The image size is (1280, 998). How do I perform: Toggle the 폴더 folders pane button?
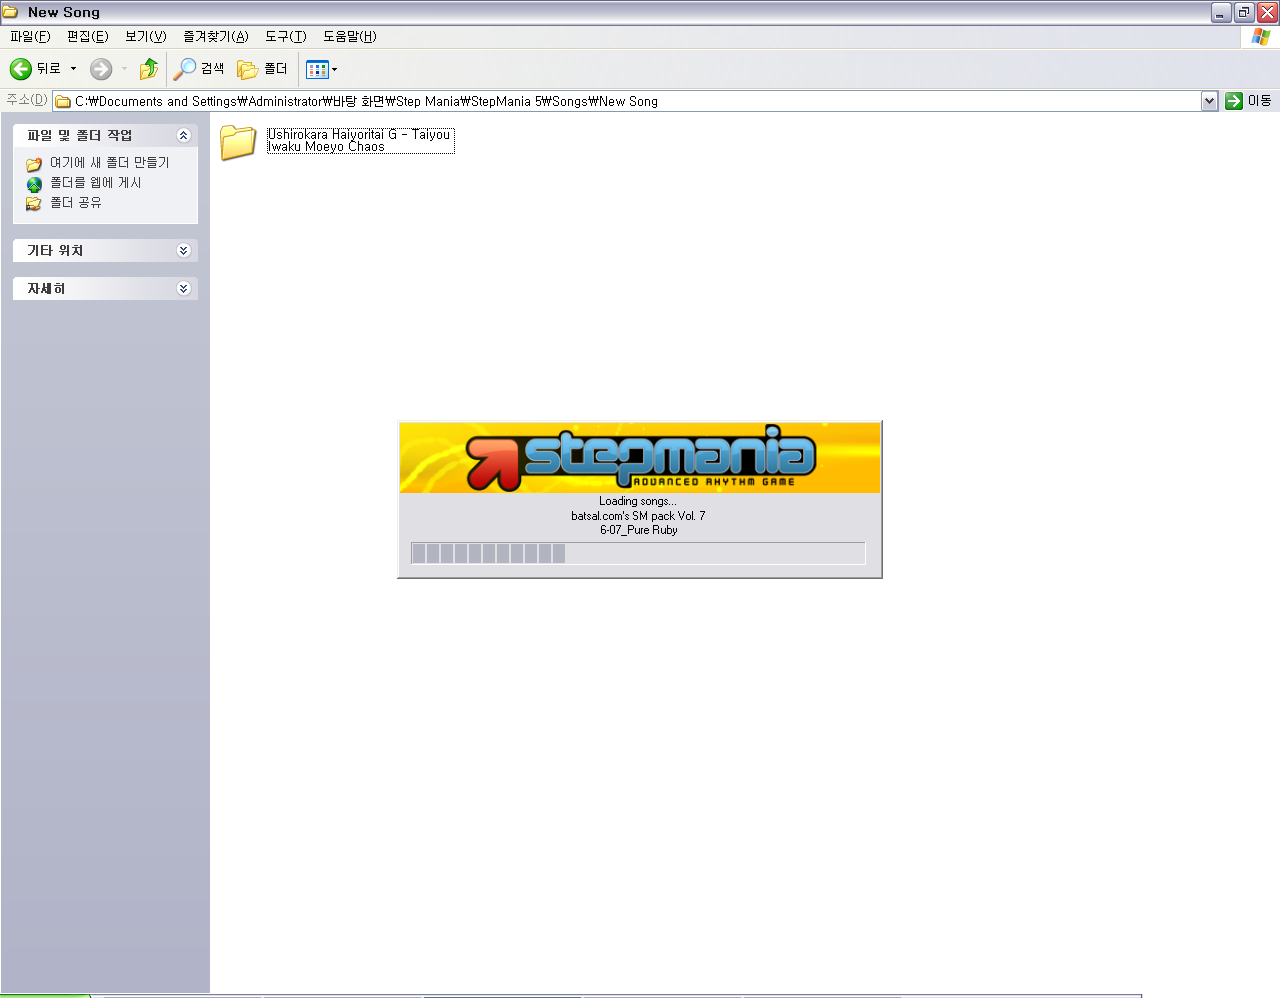pyautogui.click(x=263, y=69)
